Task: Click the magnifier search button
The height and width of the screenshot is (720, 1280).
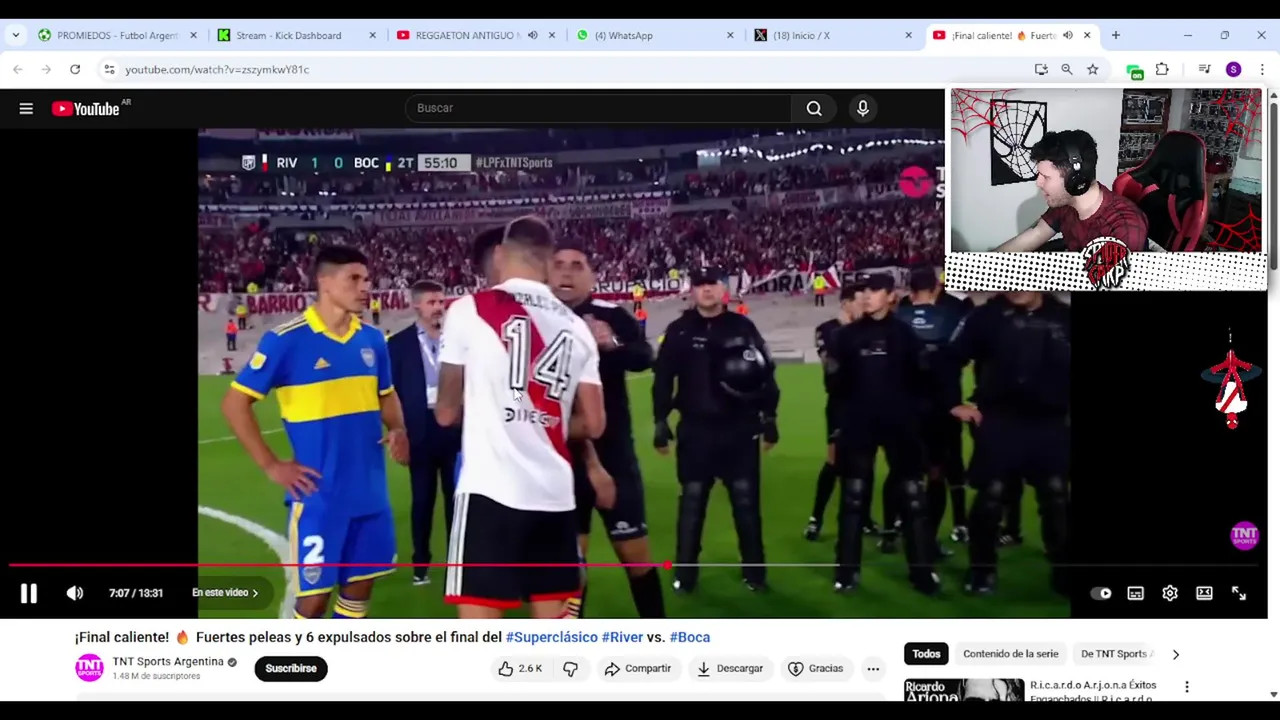Action: tap(814, 108)
